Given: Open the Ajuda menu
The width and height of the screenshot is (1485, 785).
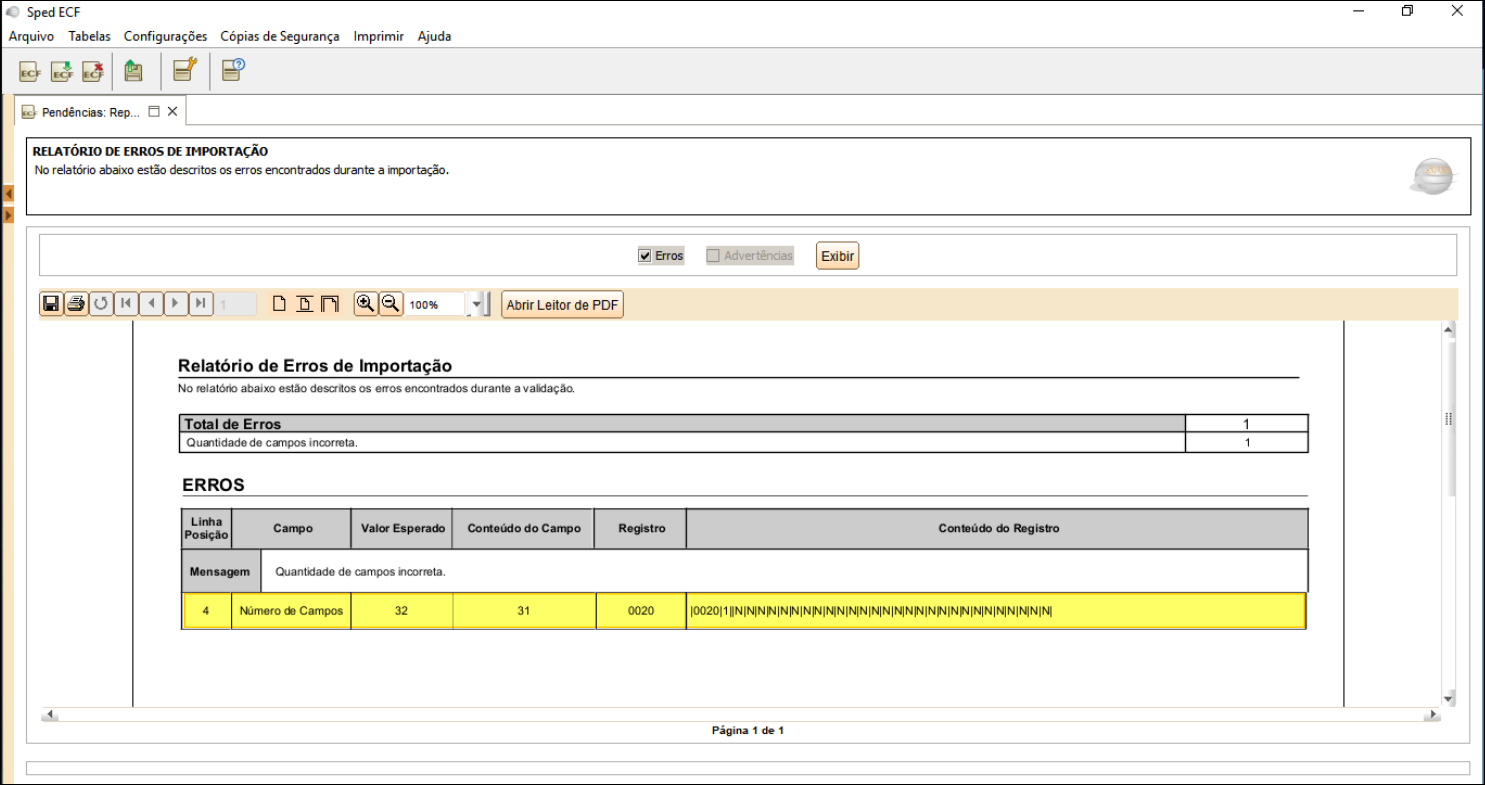Looking at the screenshot, I should [434, 36].
